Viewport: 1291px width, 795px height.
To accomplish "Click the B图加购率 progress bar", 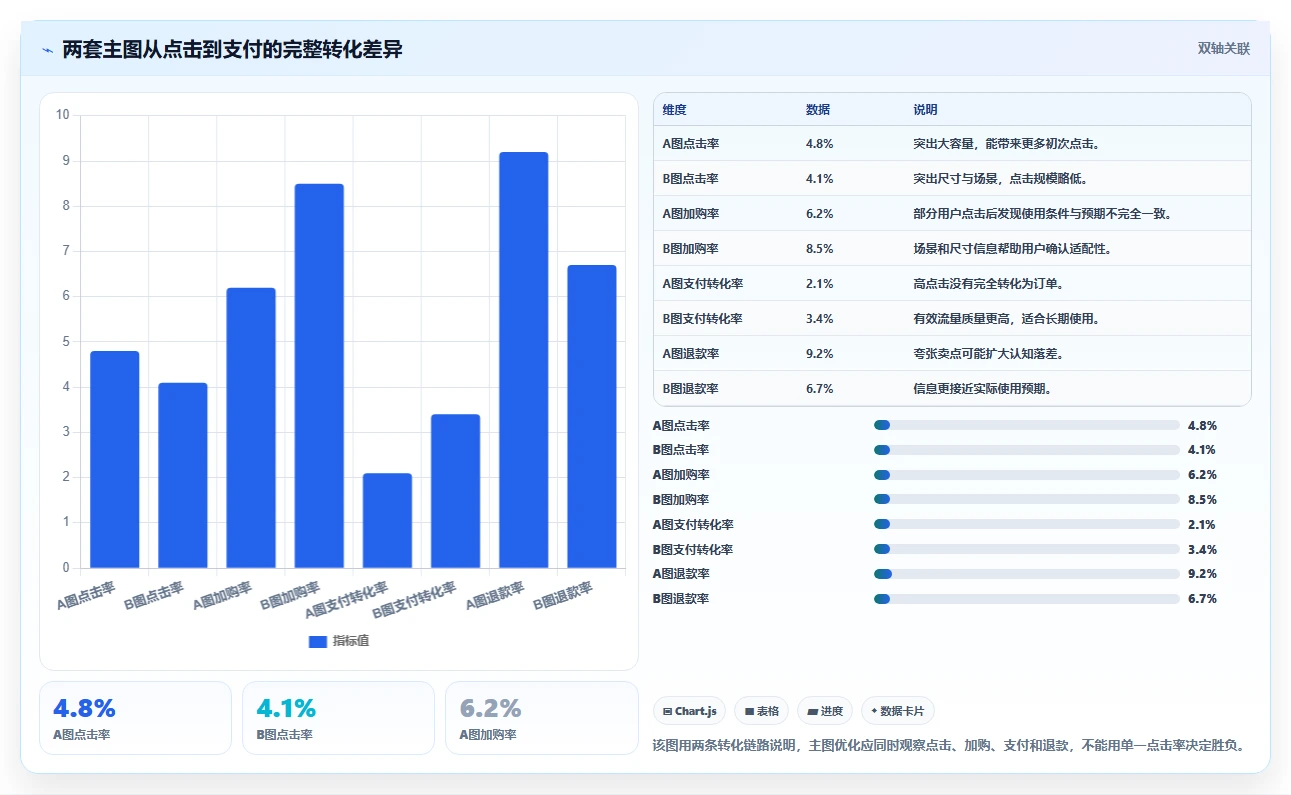I will point(1027,499).
